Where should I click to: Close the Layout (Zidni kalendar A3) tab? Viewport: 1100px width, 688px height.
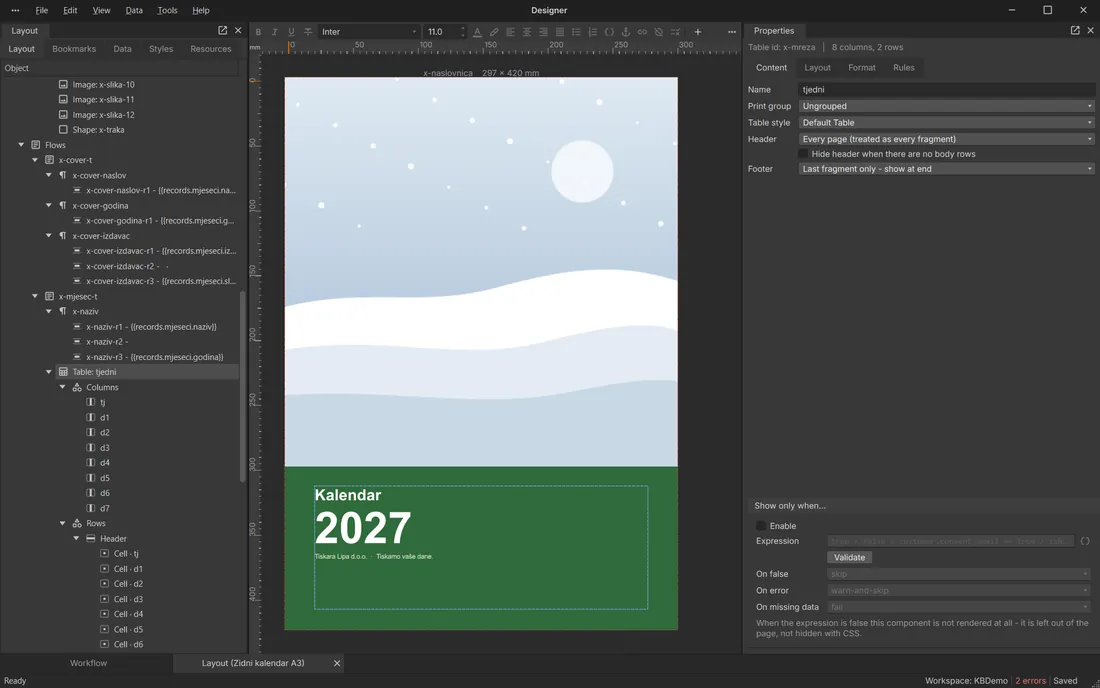click(337, 663)
